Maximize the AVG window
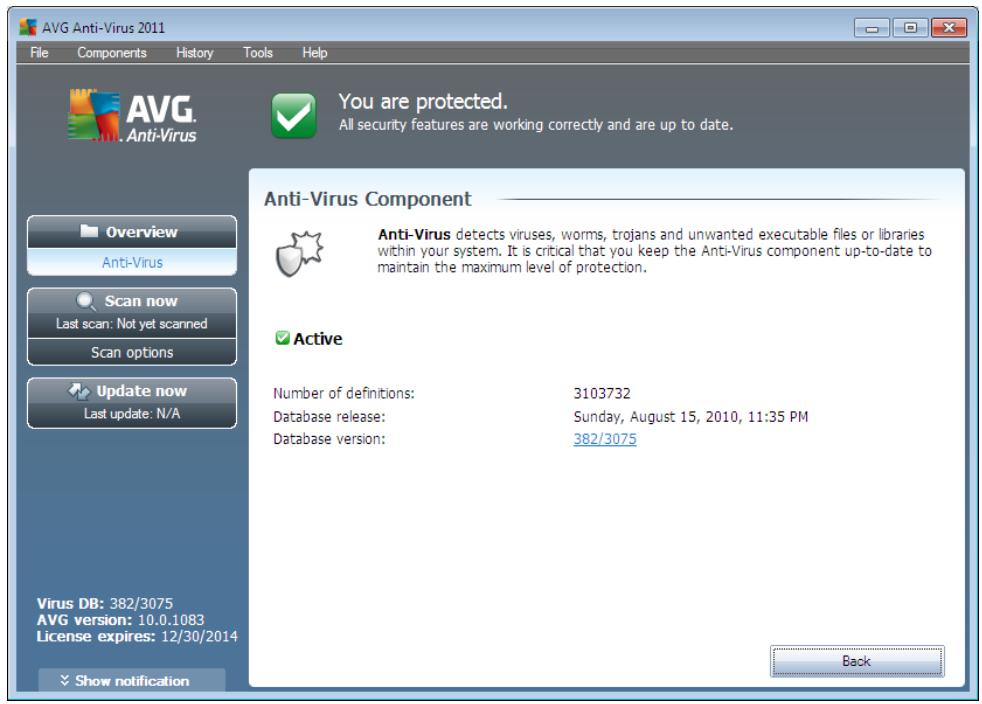Image resolution: width=982 pixels, height=704 pixels. coord(911,28)
